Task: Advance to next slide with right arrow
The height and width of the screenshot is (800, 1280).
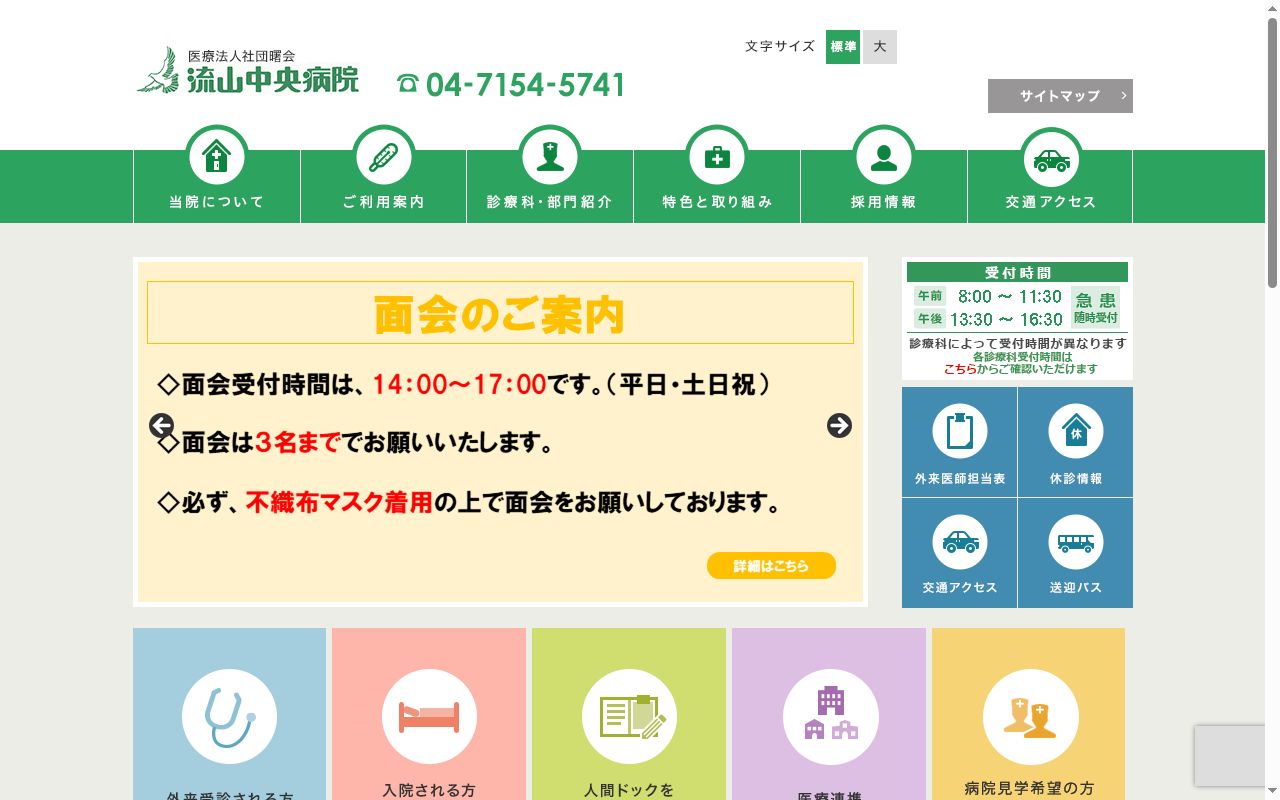Action: pos(839,426)
